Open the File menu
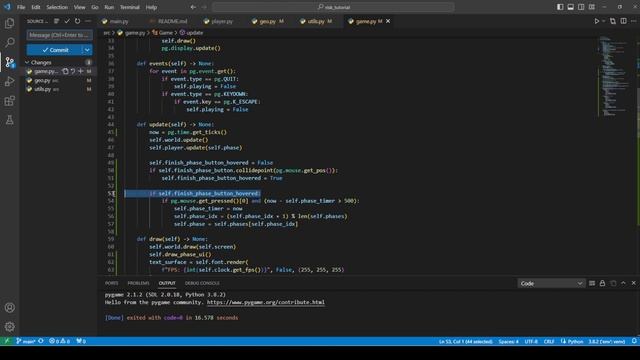 [21, 7]
